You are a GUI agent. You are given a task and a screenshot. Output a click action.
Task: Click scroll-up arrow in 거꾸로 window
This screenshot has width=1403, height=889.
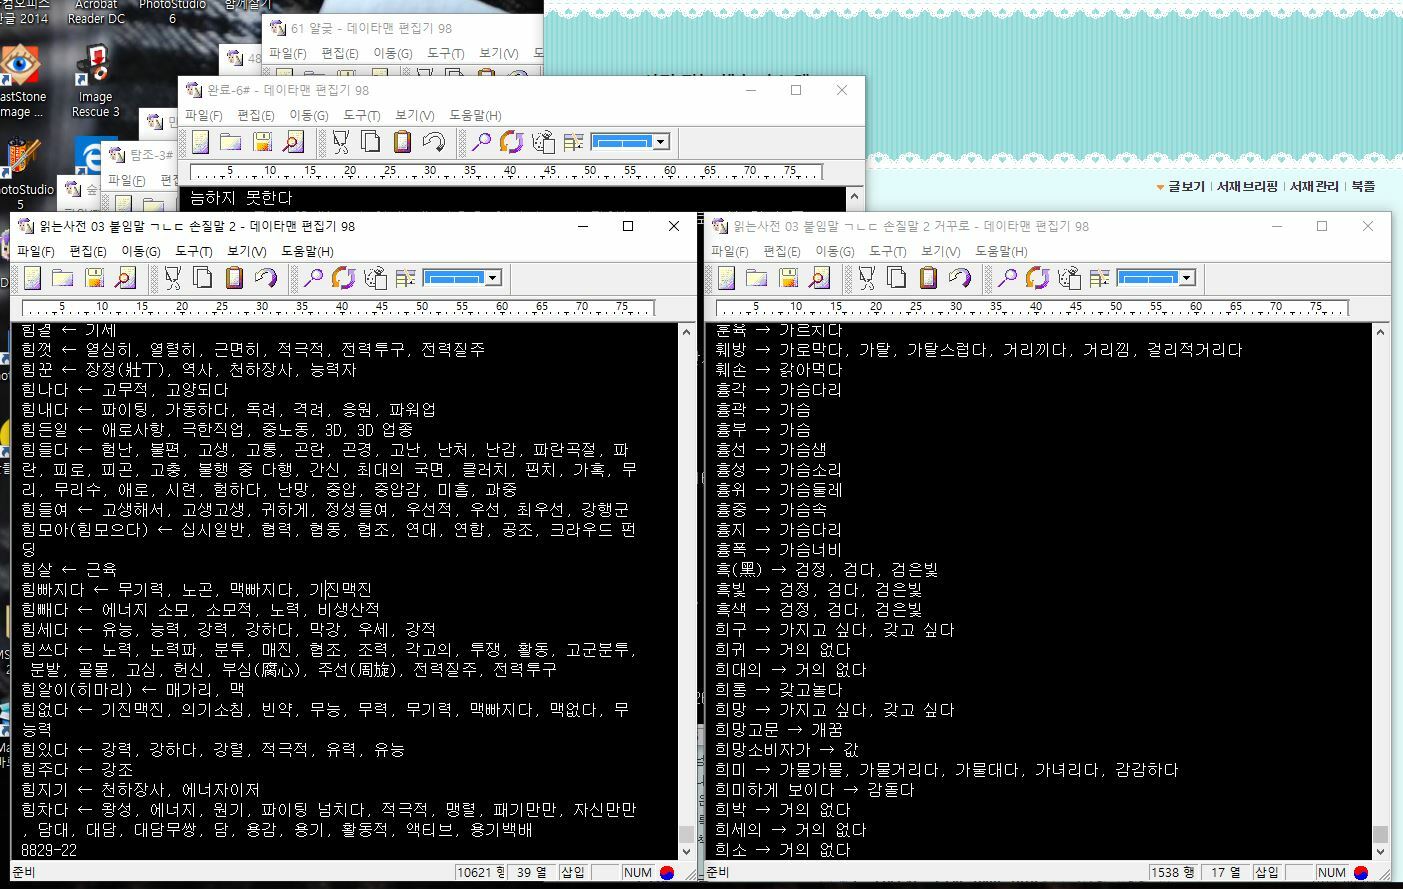(x=1380, y=331)
